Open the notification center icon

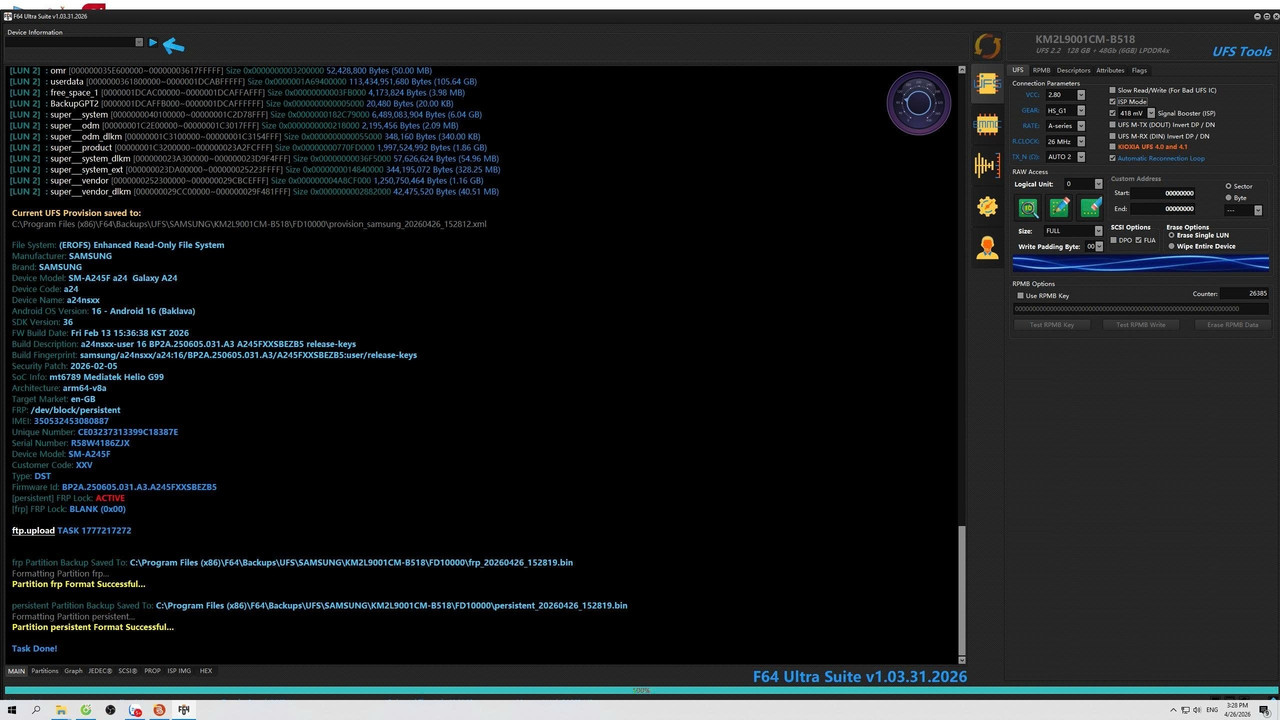(x=1267, y=710)
